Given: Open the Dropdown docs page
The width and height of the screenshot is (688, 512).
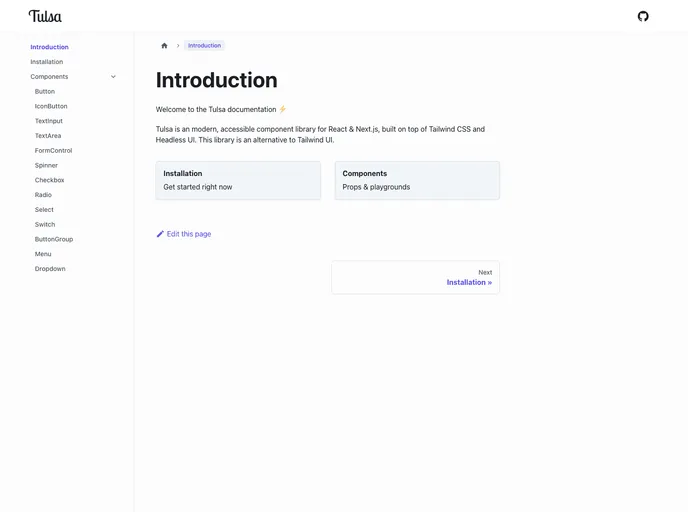Looking at the screenshot, I should [50, 269].
